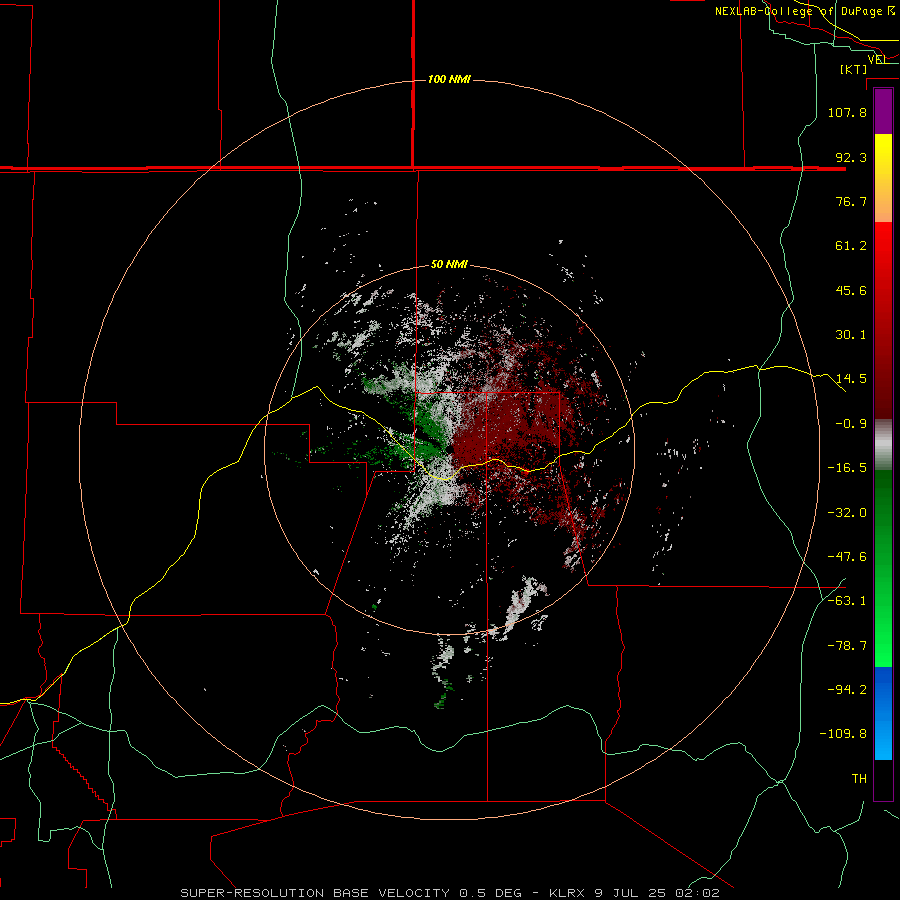Click the -63.1 scale value
Screen dimensions: 900x900
coord(847,601)
